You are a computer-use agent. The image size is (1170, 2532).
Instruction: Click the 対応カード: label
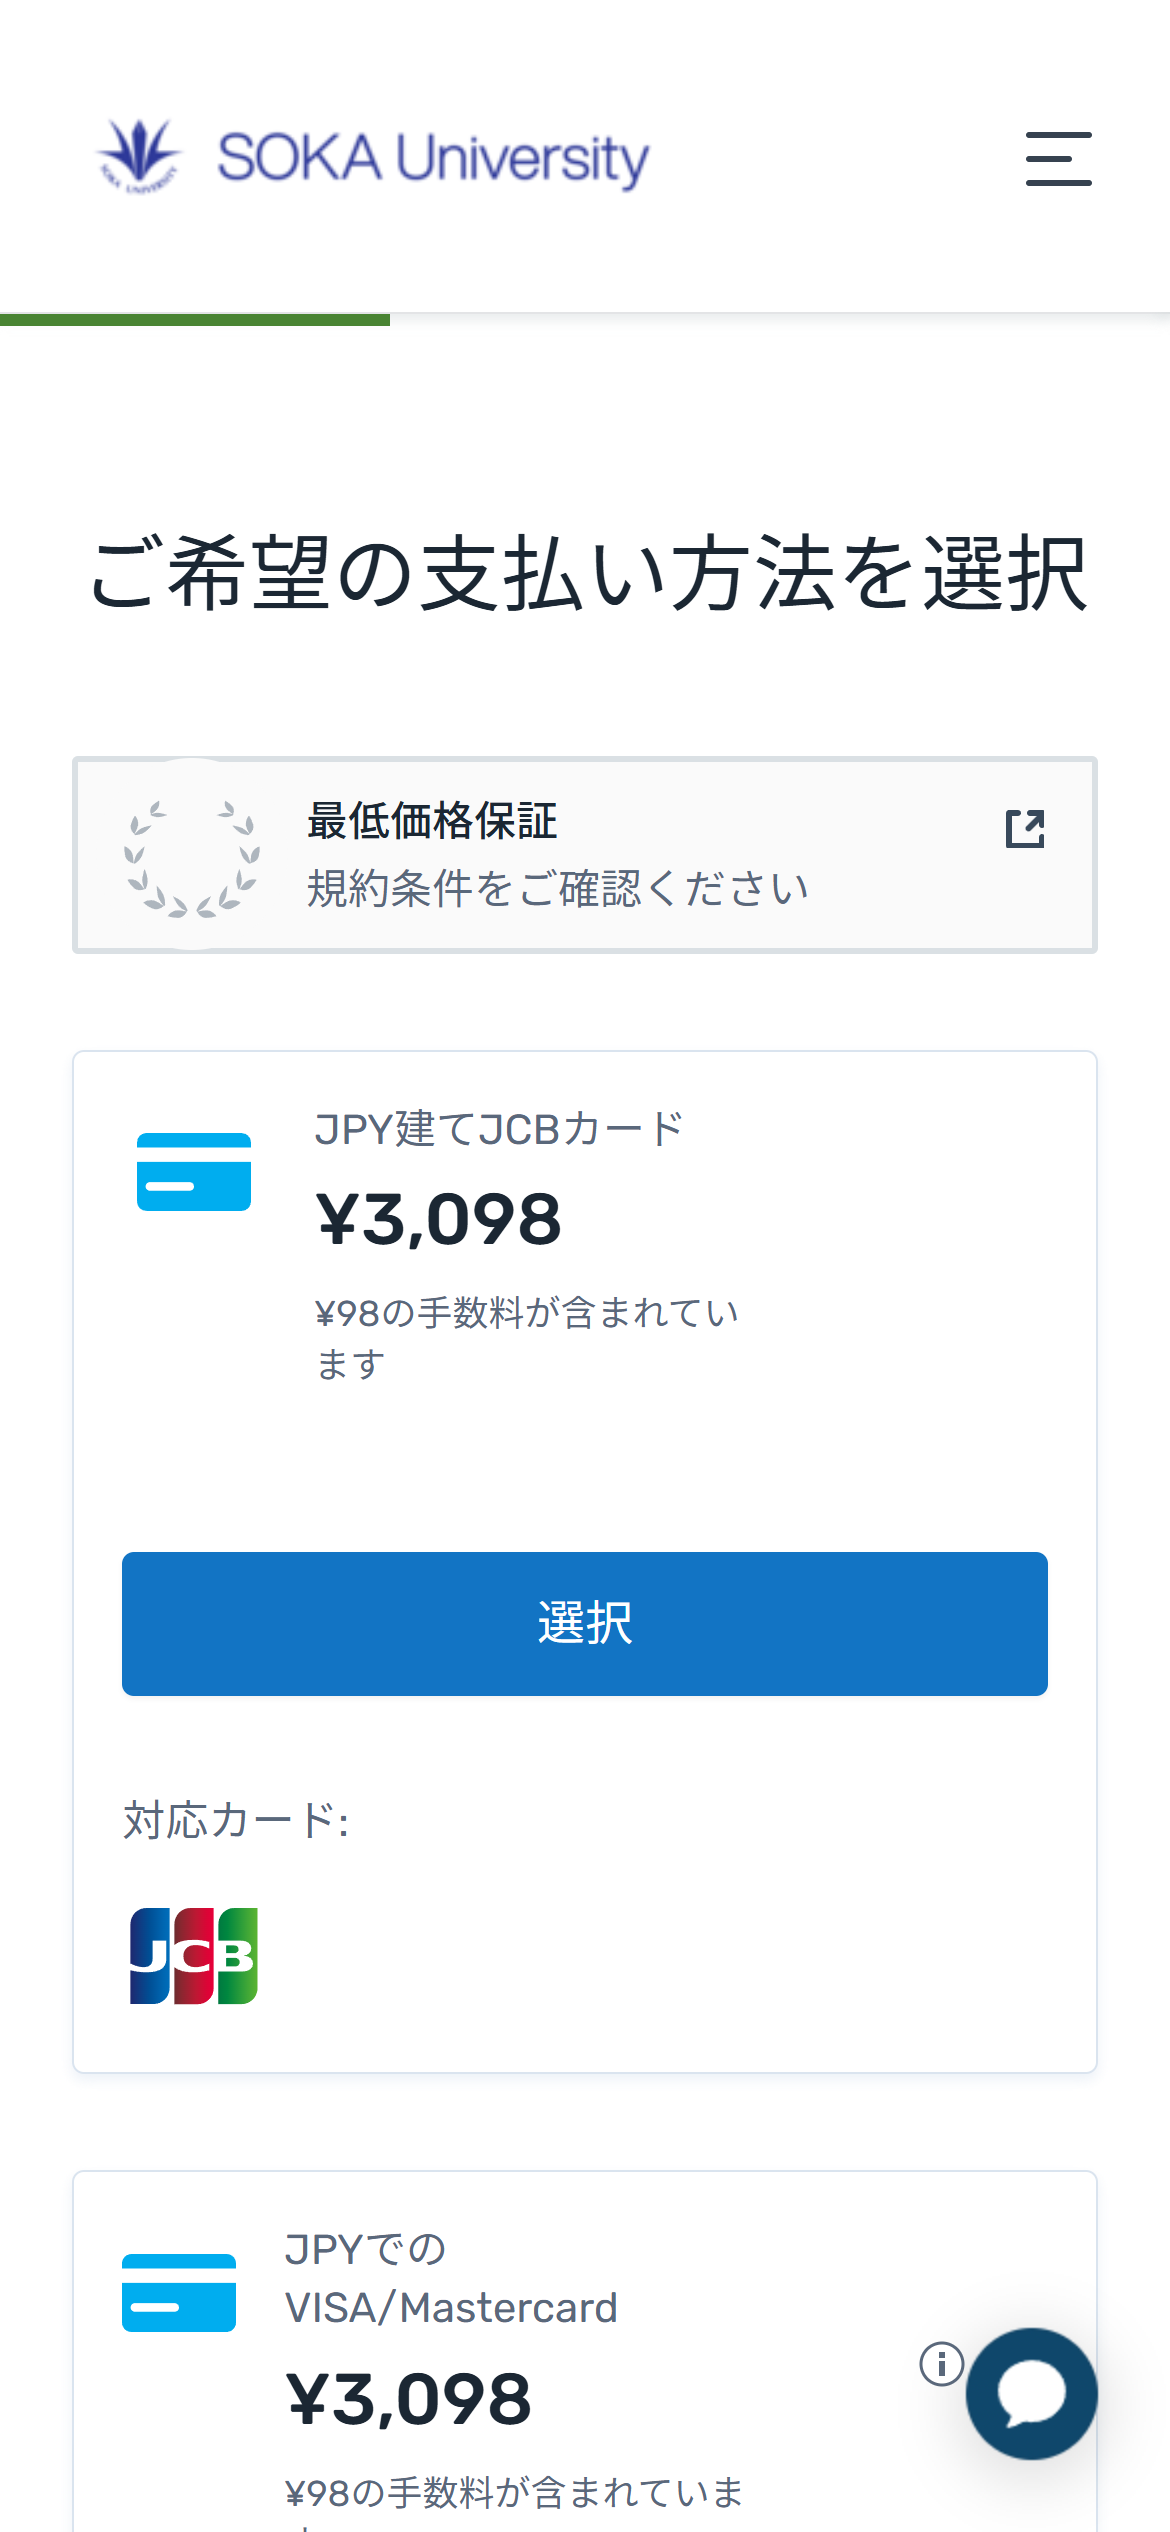pos(236,1821)
